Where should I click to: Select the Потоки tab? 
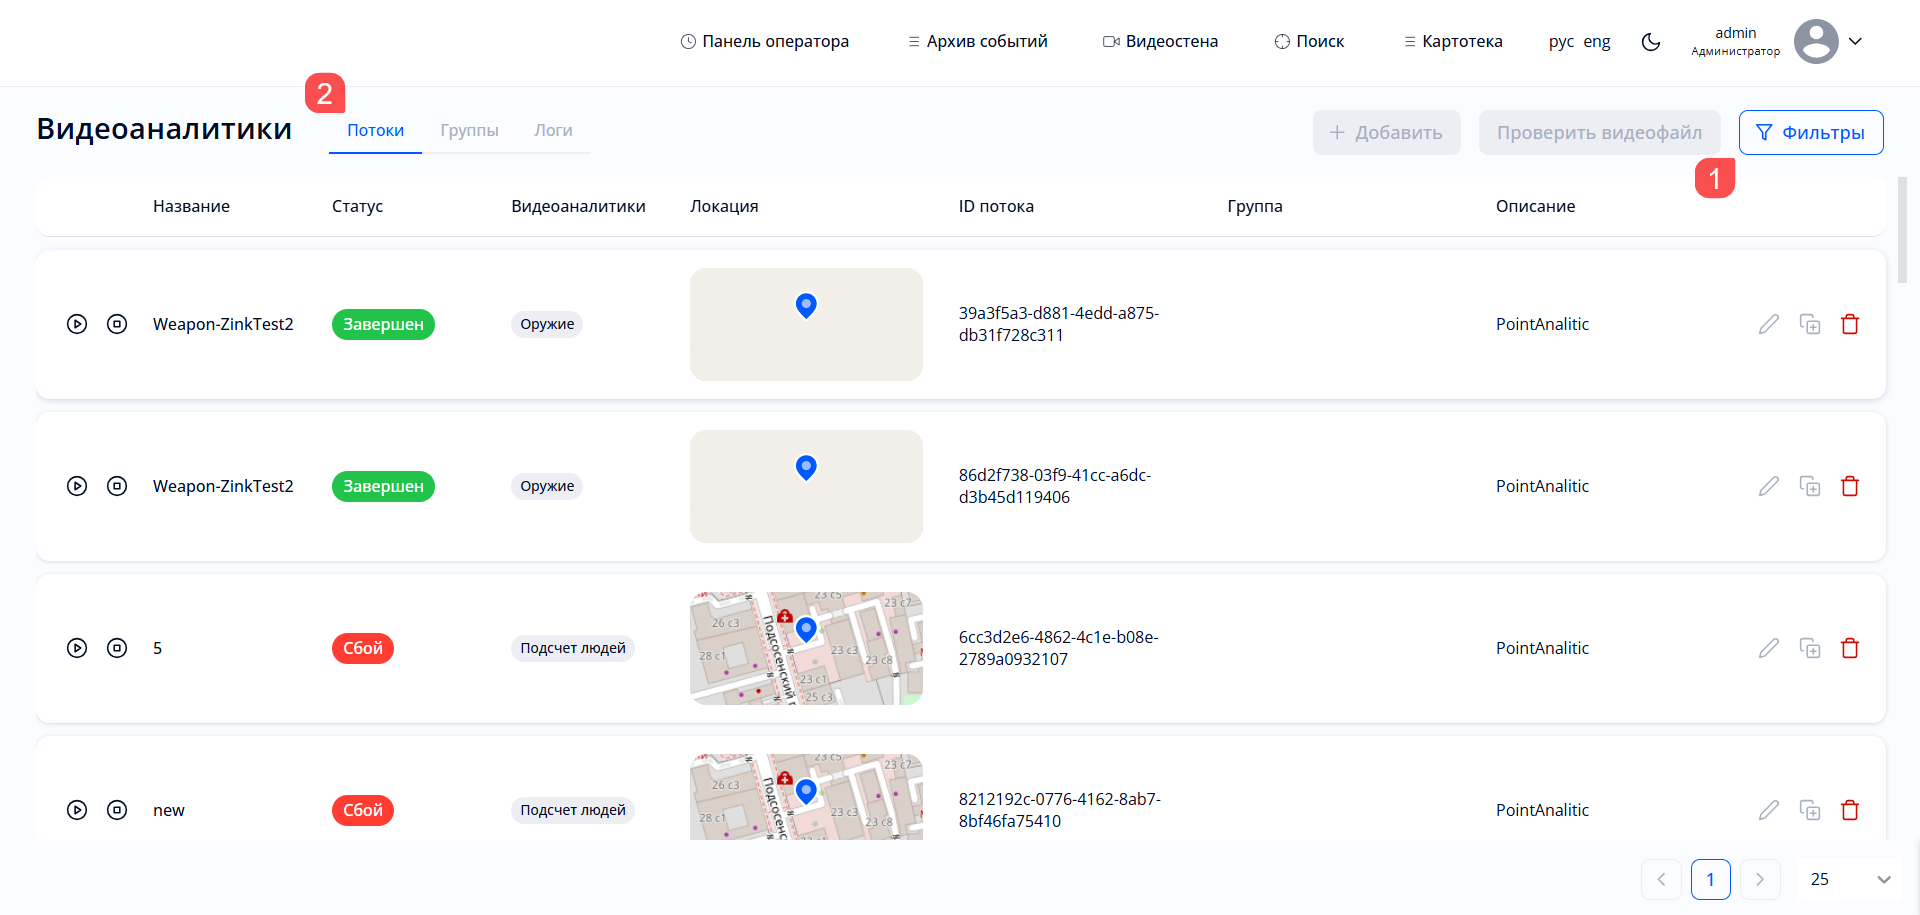[x=376, y=131]
